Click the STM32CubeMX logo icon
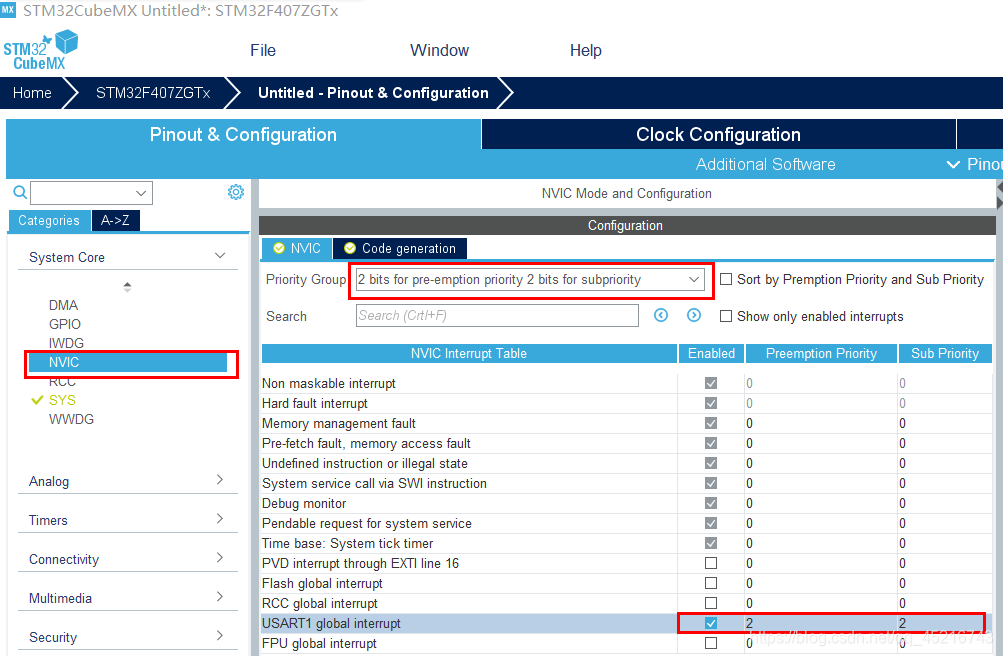The height and width of the screenshot is (656, 1003). point(40,50)
